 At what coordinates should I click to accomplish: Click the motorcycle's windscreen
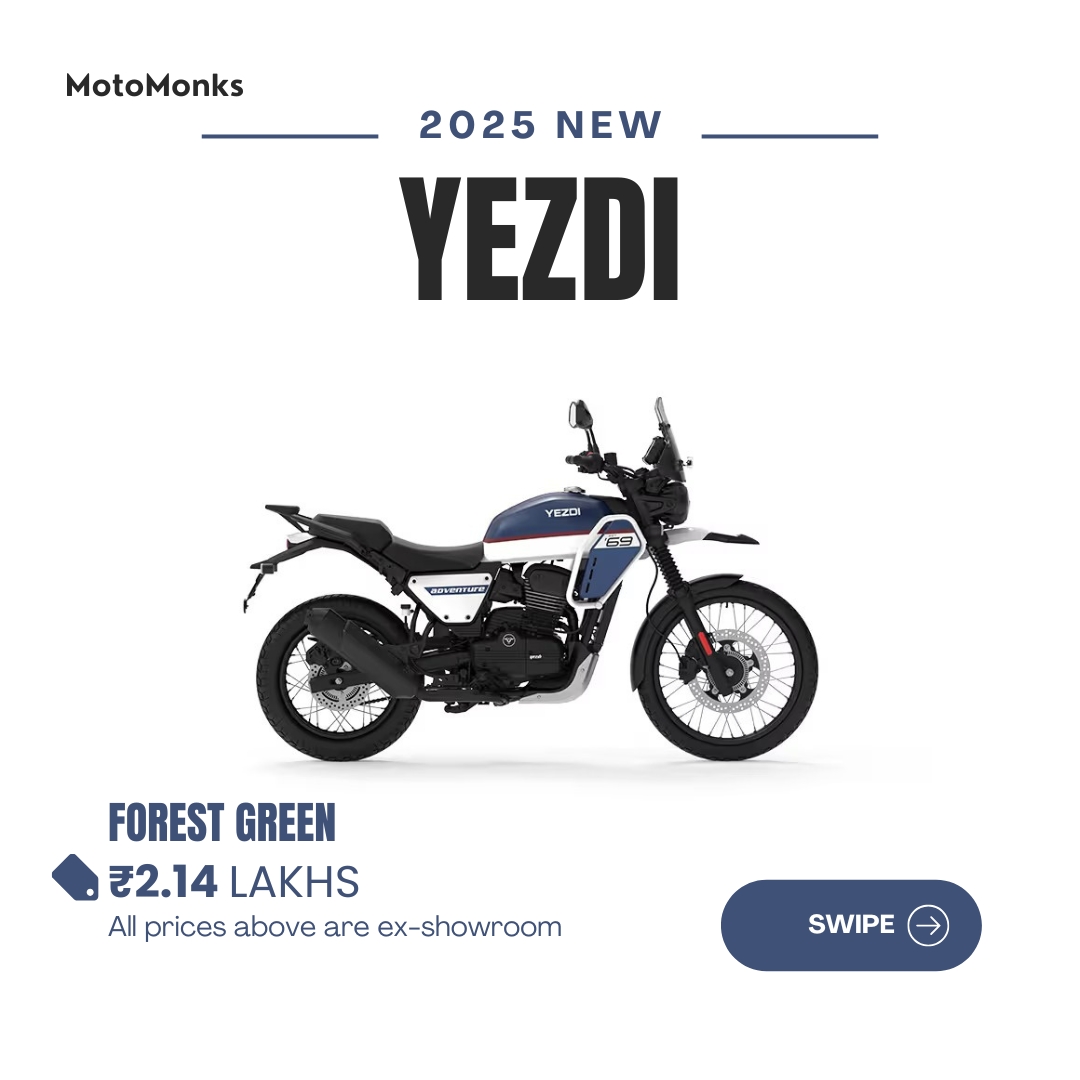[670, 439]
